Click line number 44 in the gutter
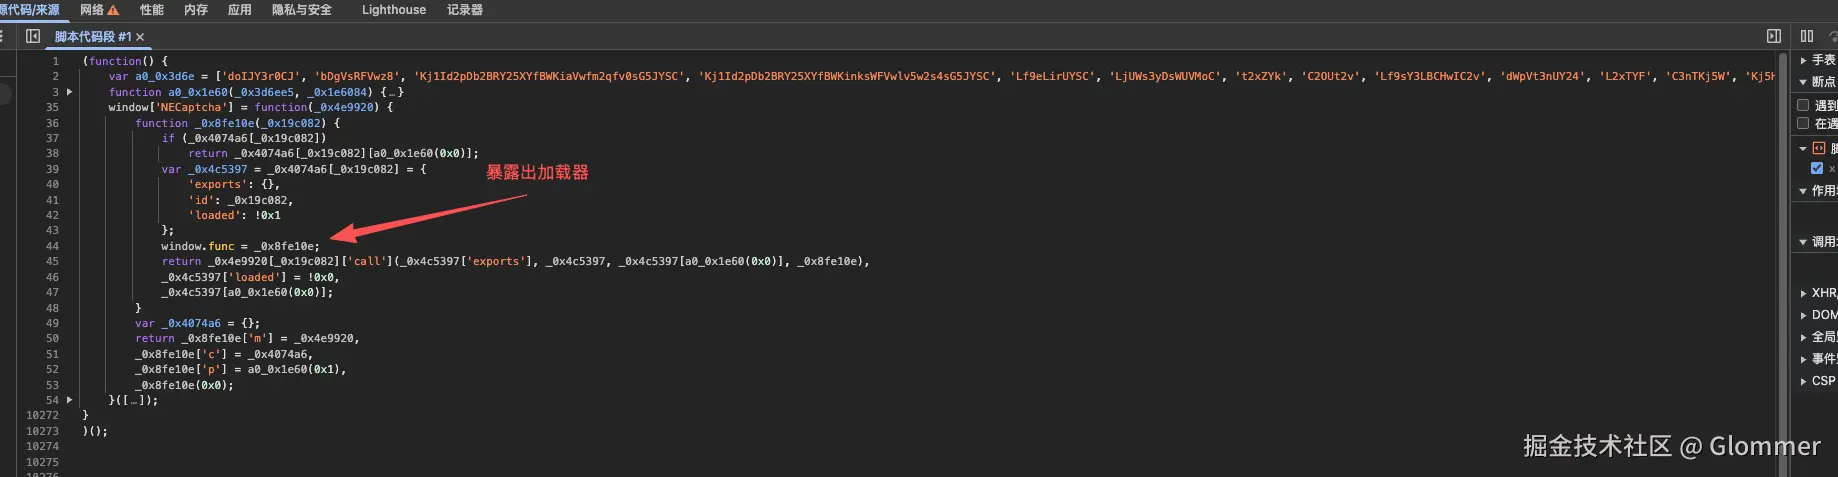This screenshot has height=477, width=1838. point(52,246)
